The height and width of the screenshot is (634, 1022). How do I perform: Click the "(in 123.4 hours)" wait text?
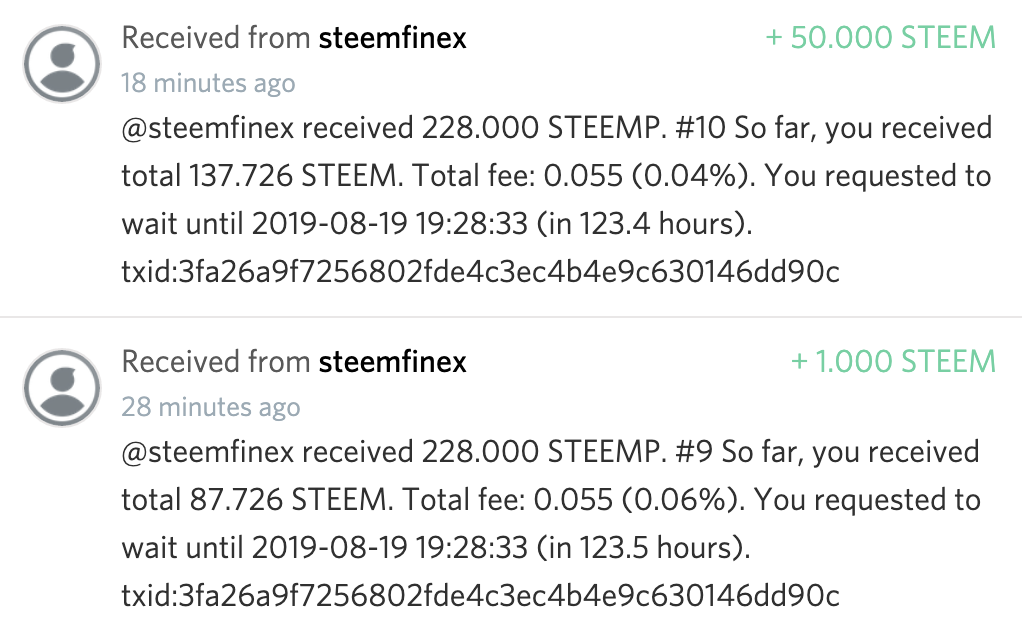click(x=644, y=225)
